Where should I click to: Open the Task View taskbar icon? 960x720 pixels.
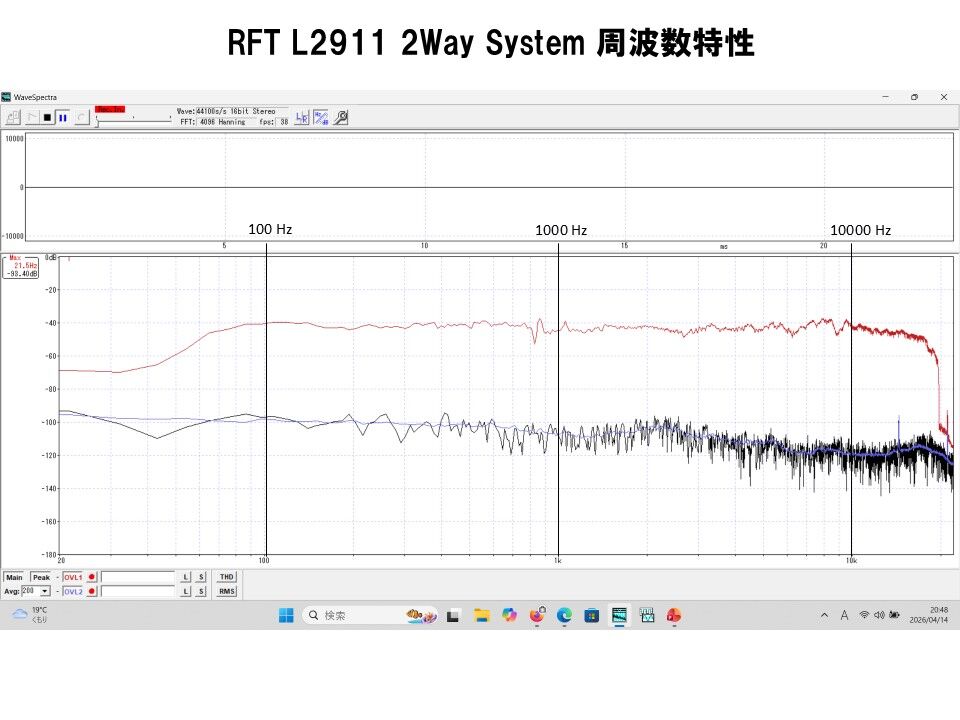453,615
